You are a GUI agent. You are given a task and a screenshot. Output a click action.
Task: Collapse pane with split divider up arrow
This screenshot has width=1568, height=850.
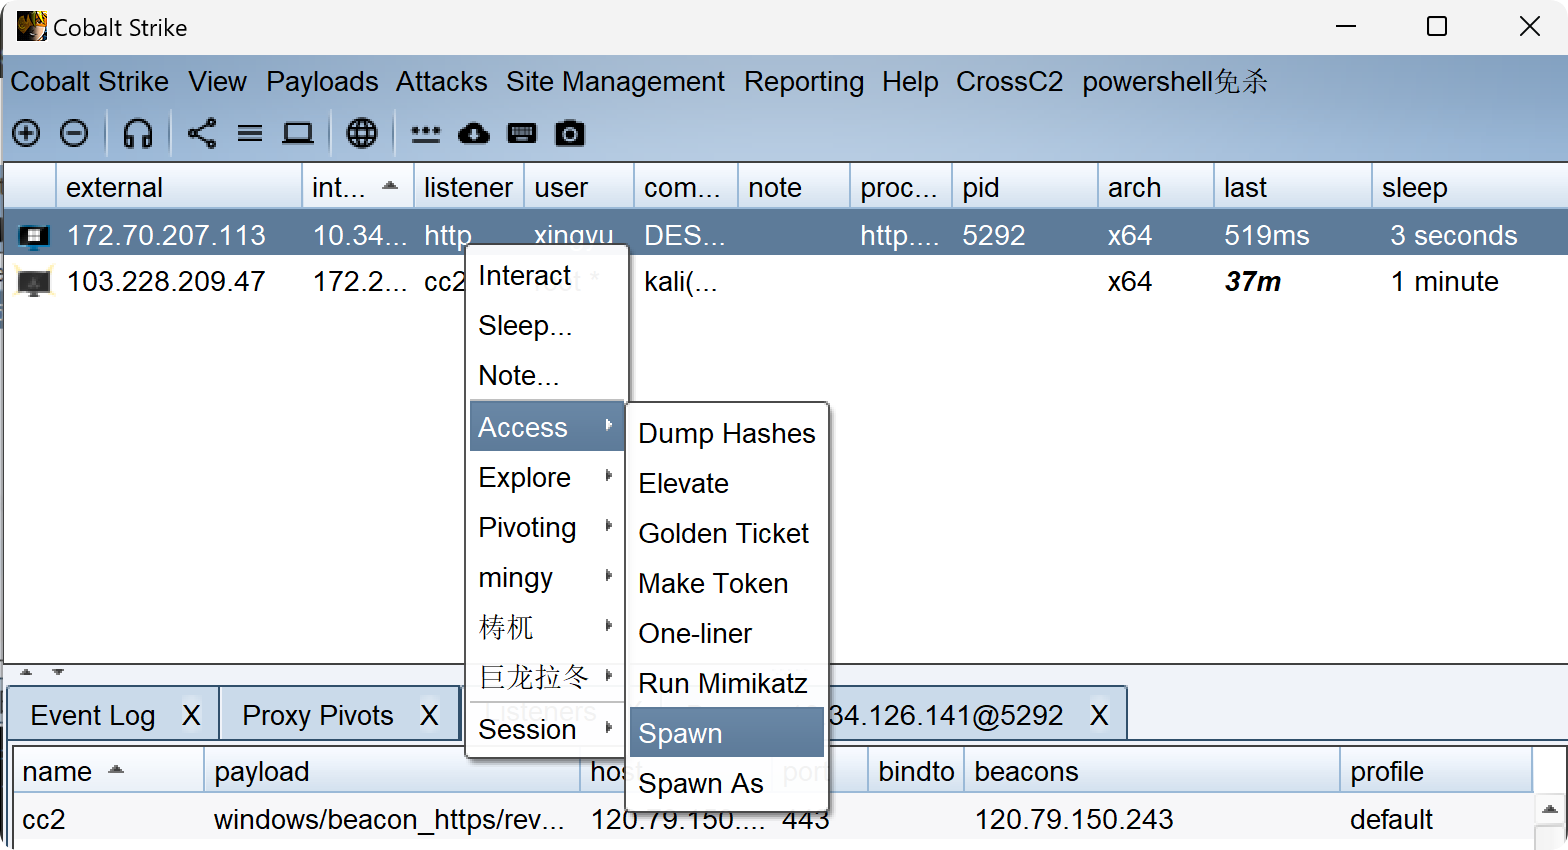pyautogui.click(x=26, y=672)
